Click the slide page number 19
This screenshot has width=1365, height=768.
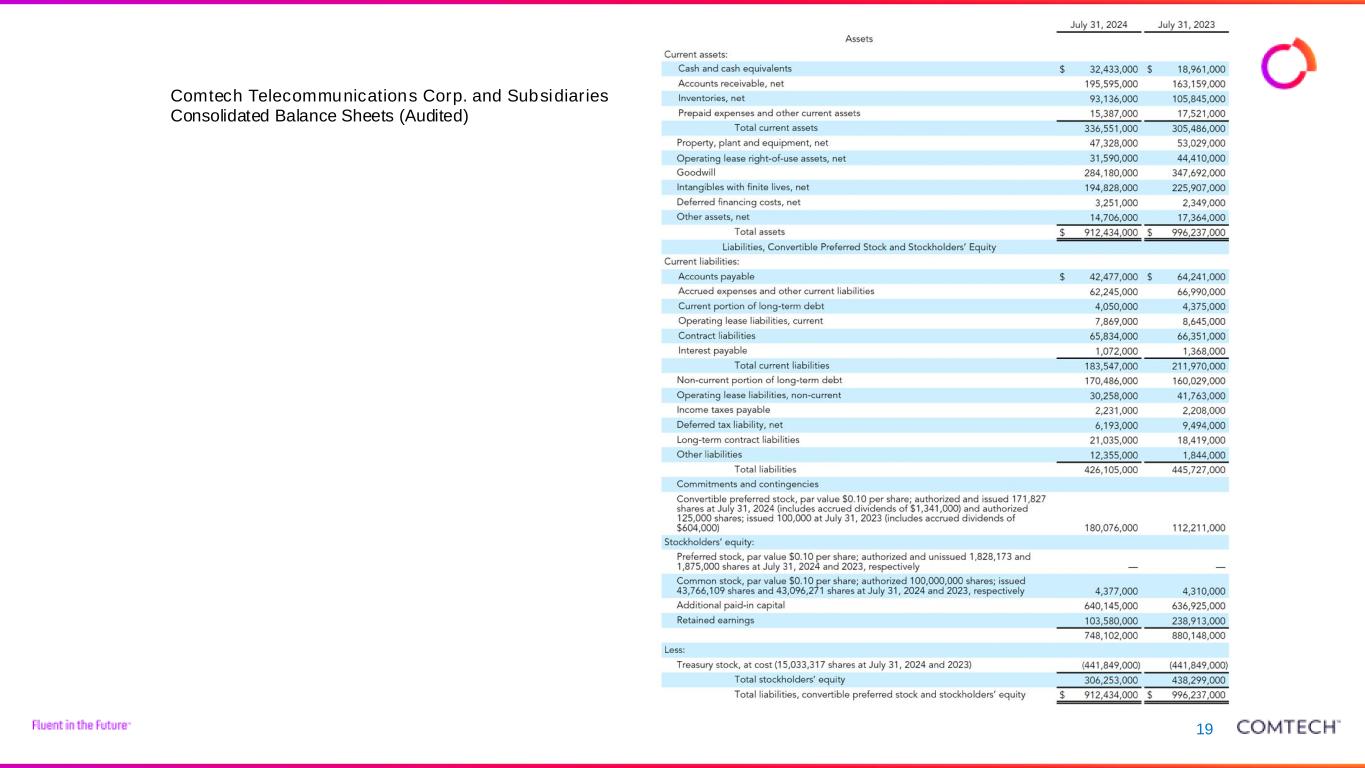1204,729
